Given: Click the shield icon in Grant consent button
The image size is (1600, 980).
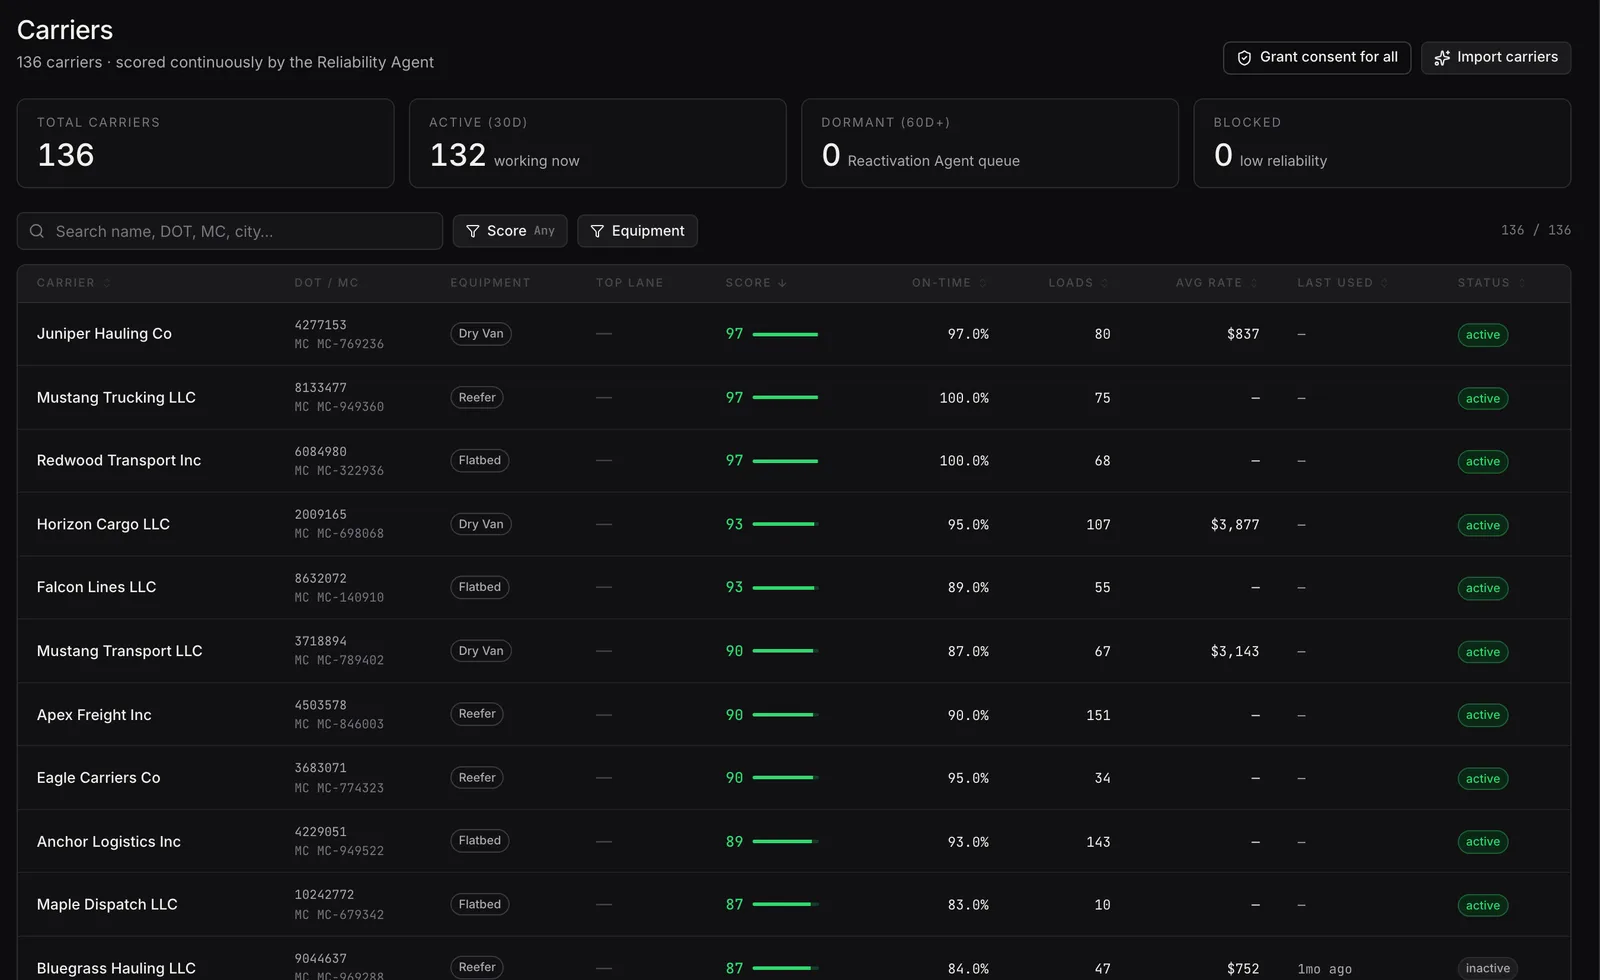Looking at the screenshot, I should [1244, 58].
